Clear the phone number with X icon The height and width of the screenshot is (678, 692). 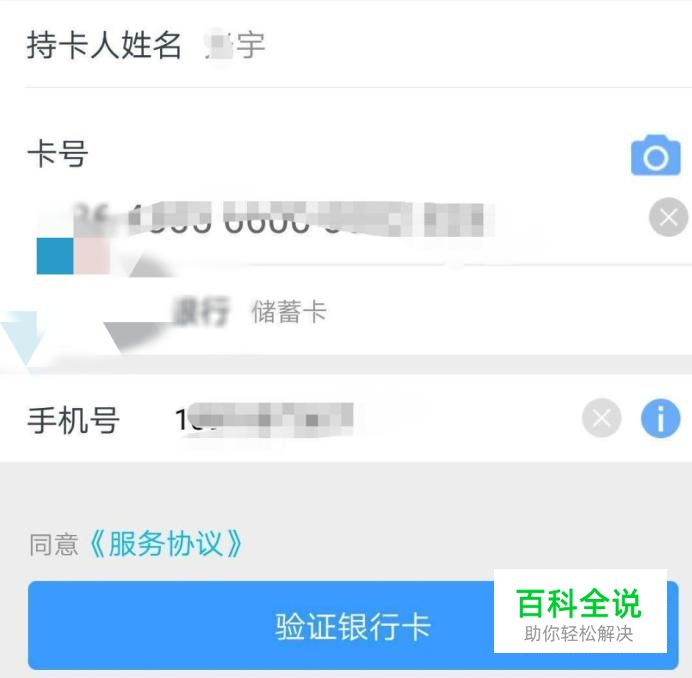[x=602, y=418]
